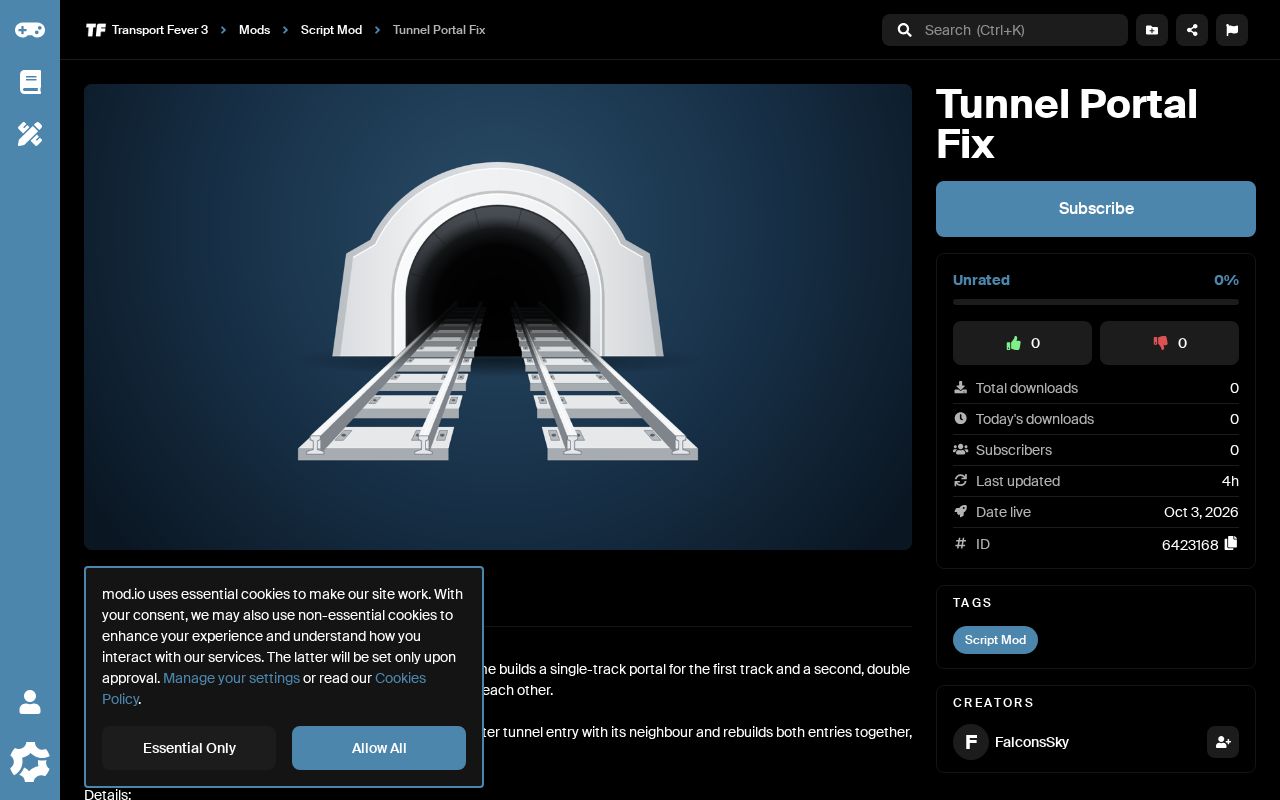
Task: Give the mod a thumbs down
Action: (1169, 343)
